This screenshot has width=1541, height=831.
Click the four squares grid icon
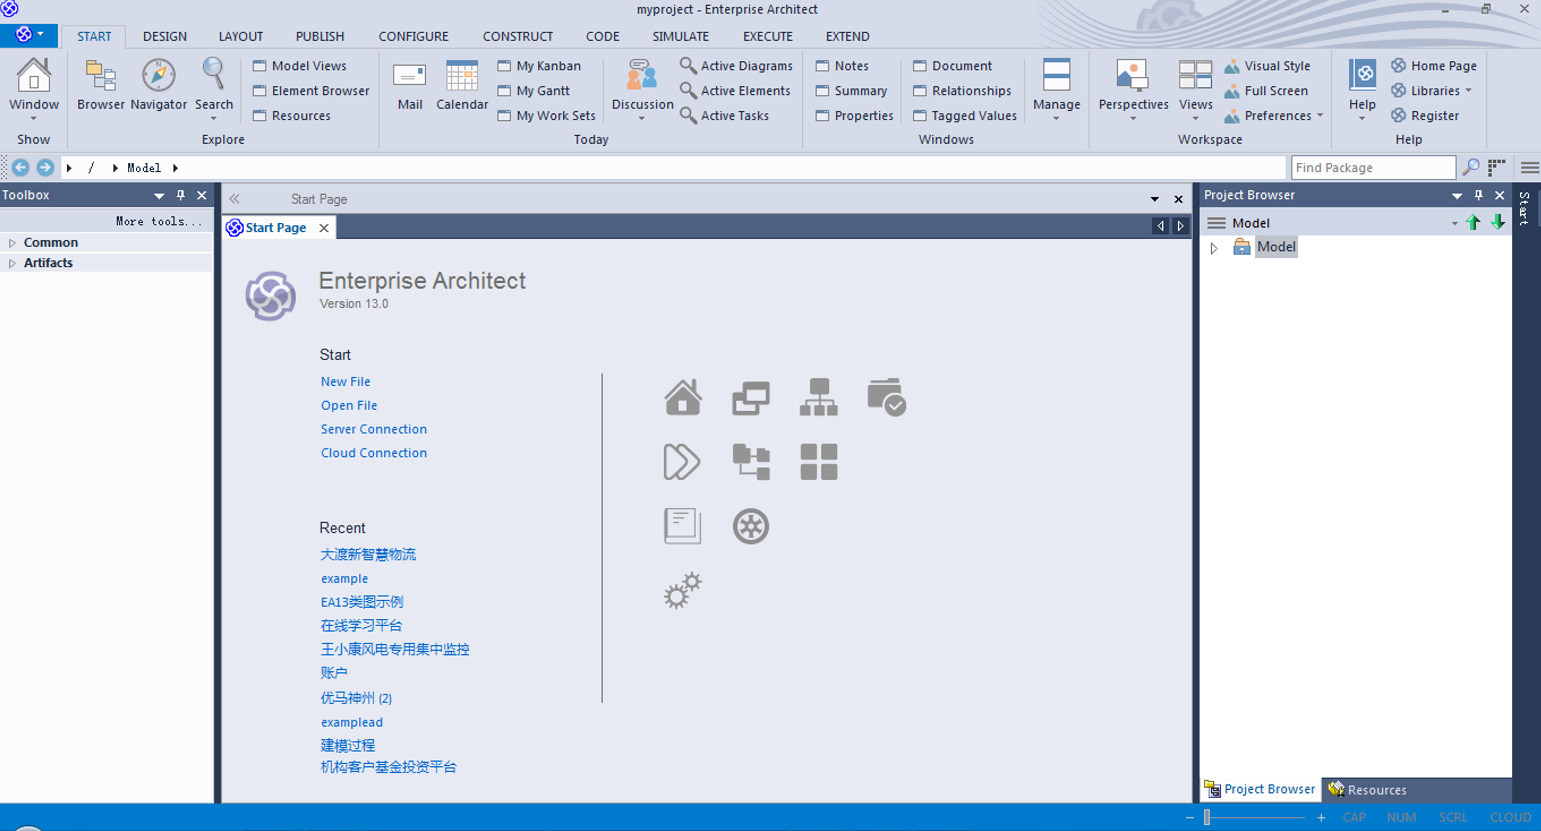pos(819,462)
